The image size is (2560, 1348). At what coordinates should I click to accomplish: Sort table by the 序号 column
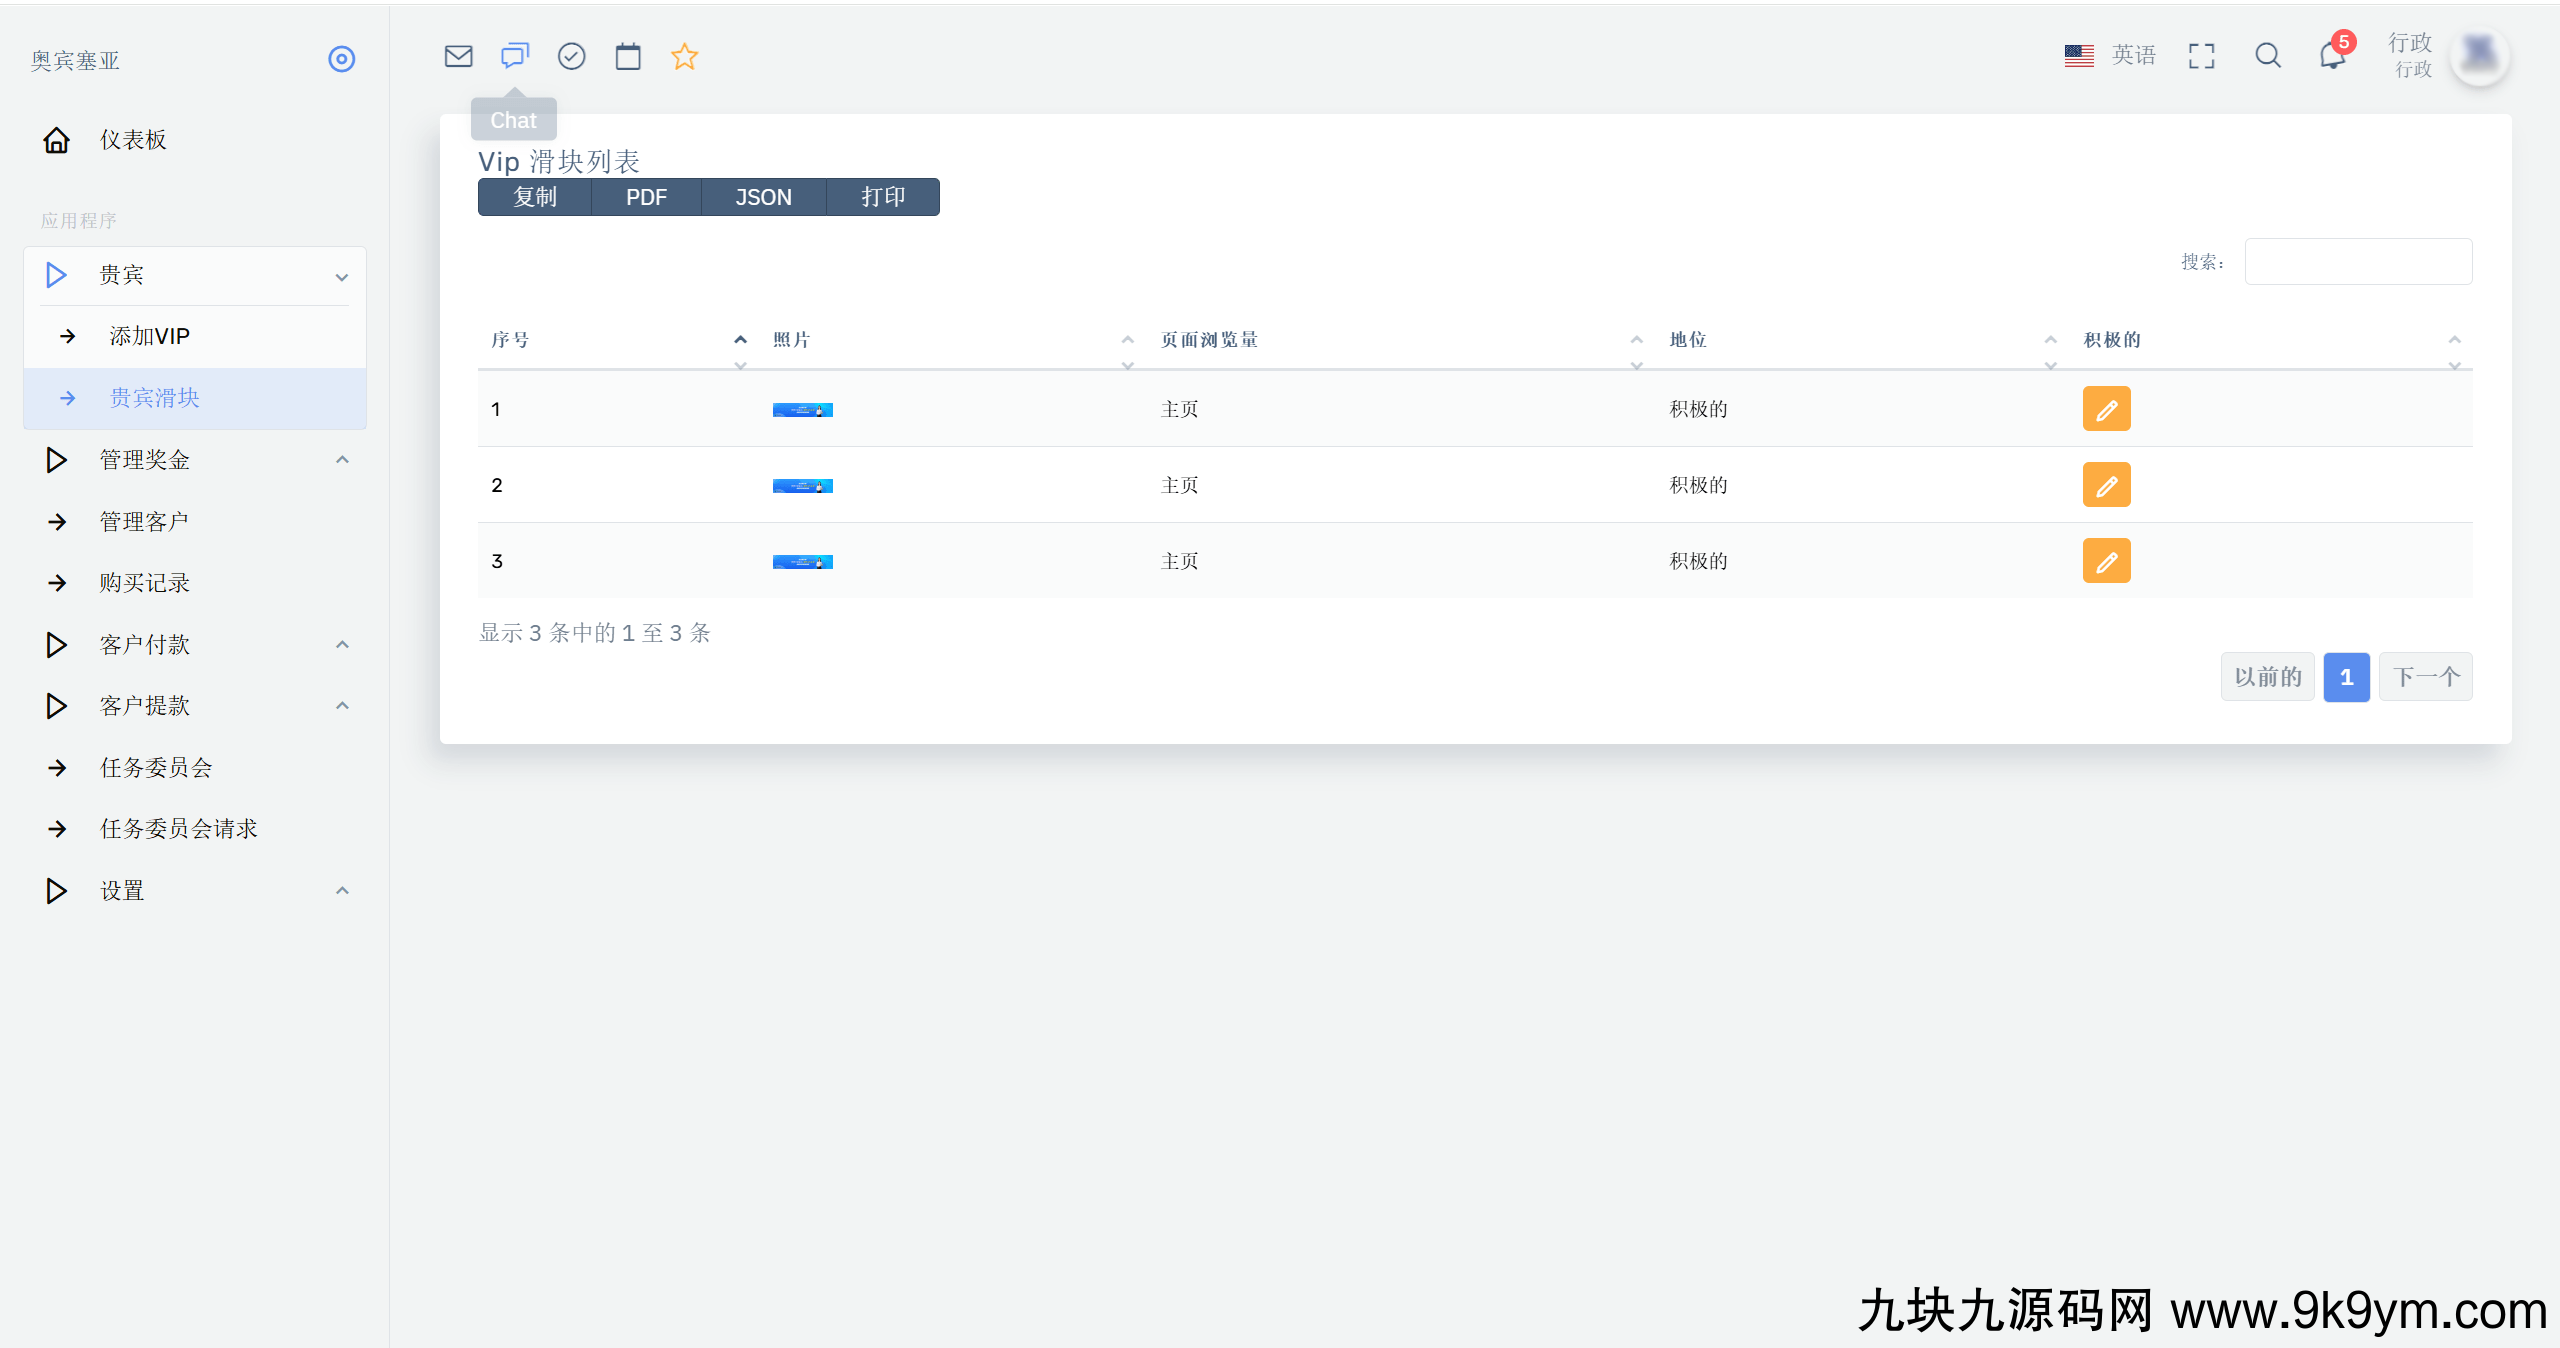(510, 340)
